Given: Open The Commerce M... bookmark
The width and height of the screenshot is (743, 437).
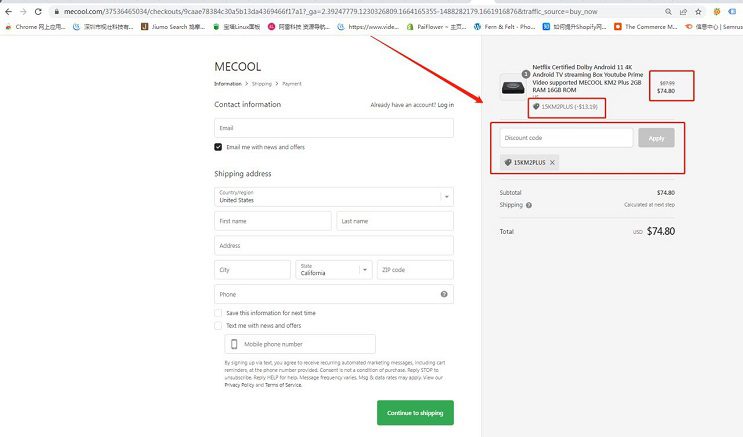Looking at the screenshot, I should tap(646, 27).
